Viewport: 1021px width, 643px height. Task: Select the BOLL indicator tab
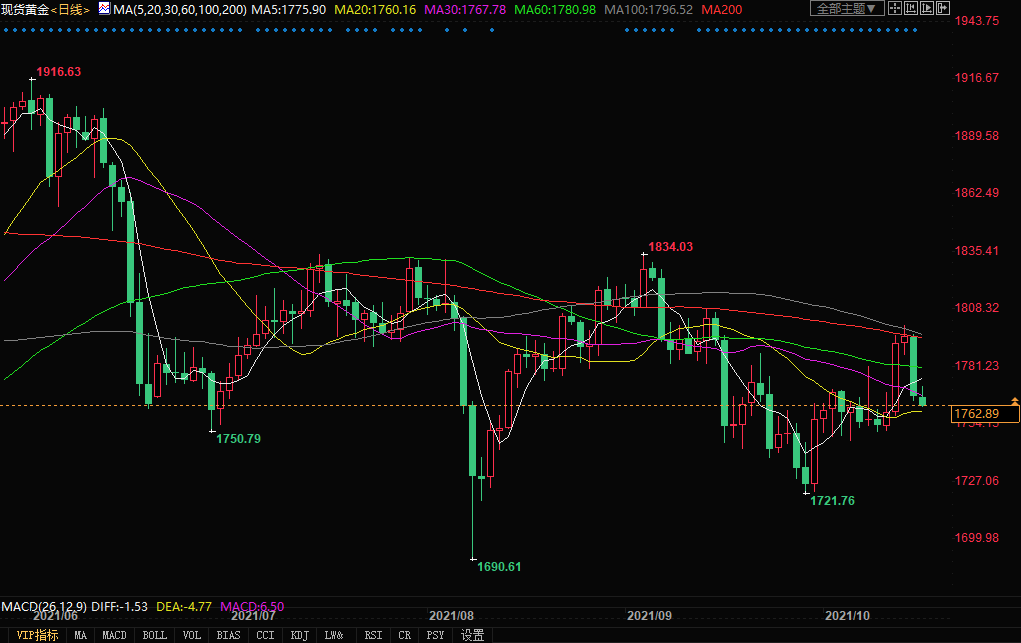[154, 635]
